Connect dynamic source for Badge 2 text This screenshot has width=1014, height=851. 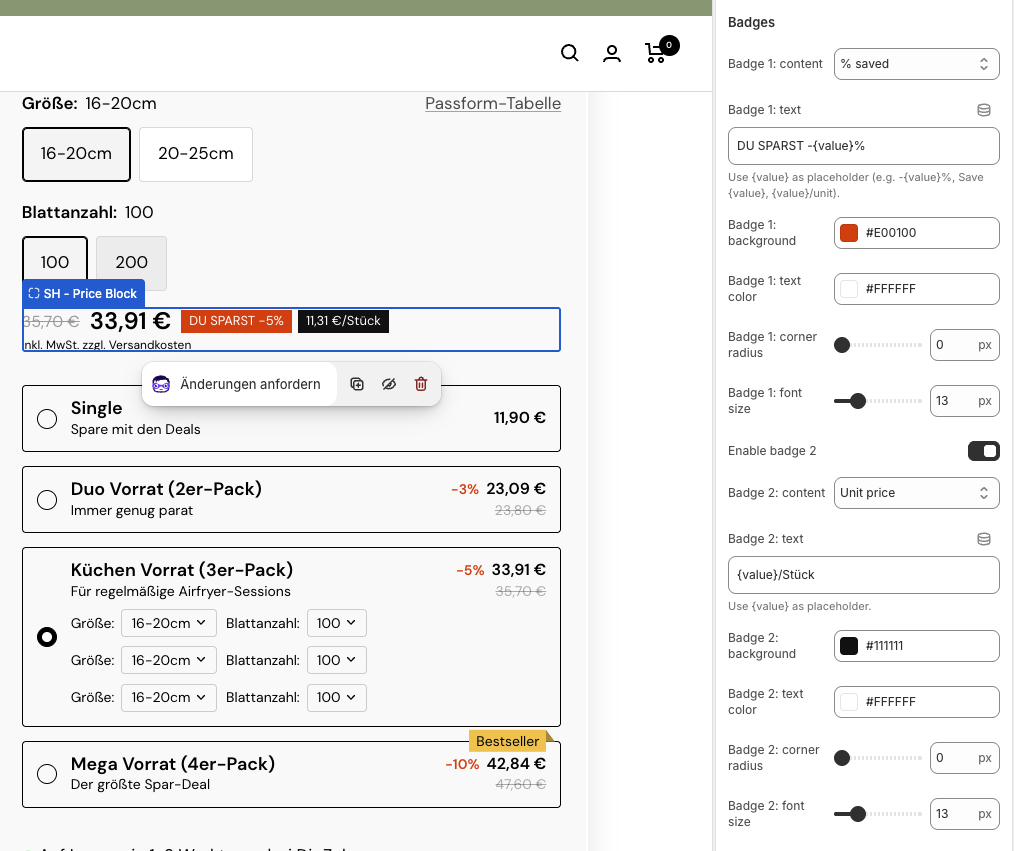984,539
